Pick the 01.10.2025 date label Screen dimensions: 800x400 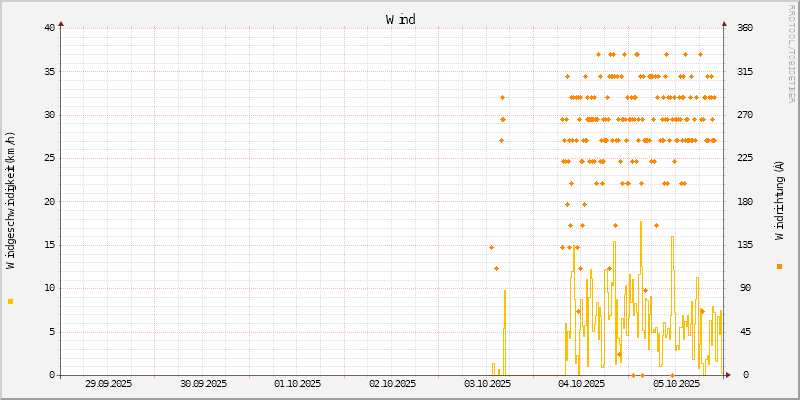[x=298, y=383]
